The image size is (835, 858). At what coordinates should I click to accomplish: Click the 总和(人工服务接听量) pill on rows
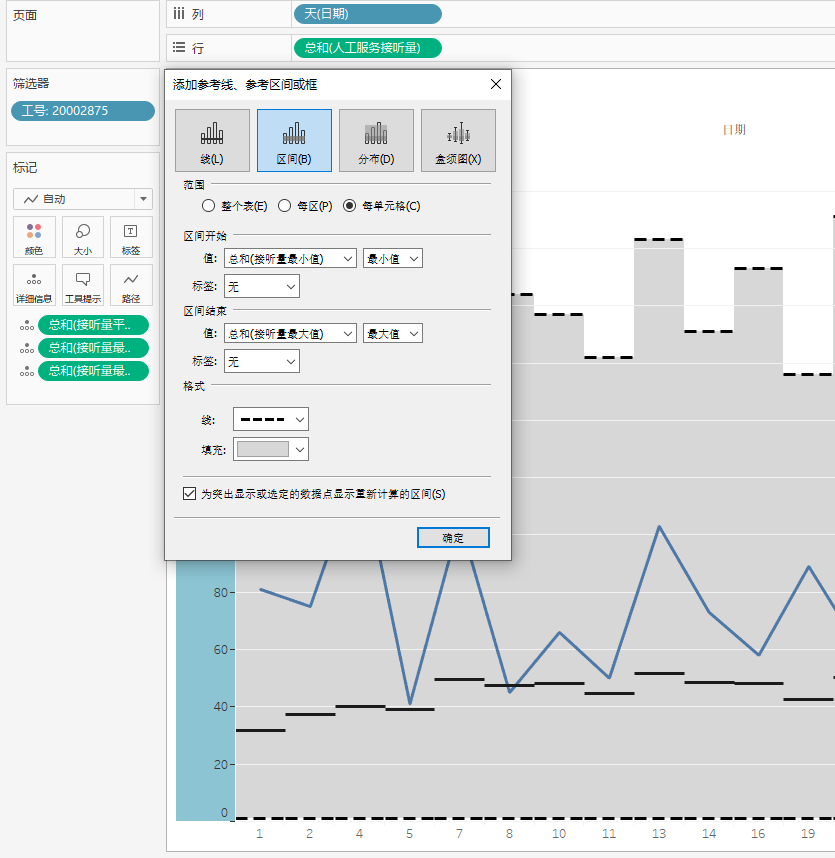click(x=368, y=48)
